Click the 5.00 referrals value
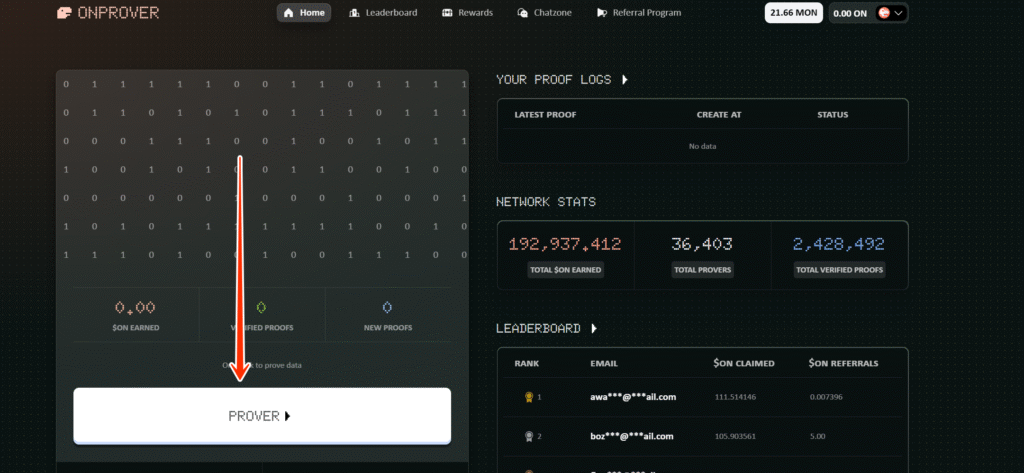Image resolution: width=1024 pixels, height=473 pixels. coord(818,436)
